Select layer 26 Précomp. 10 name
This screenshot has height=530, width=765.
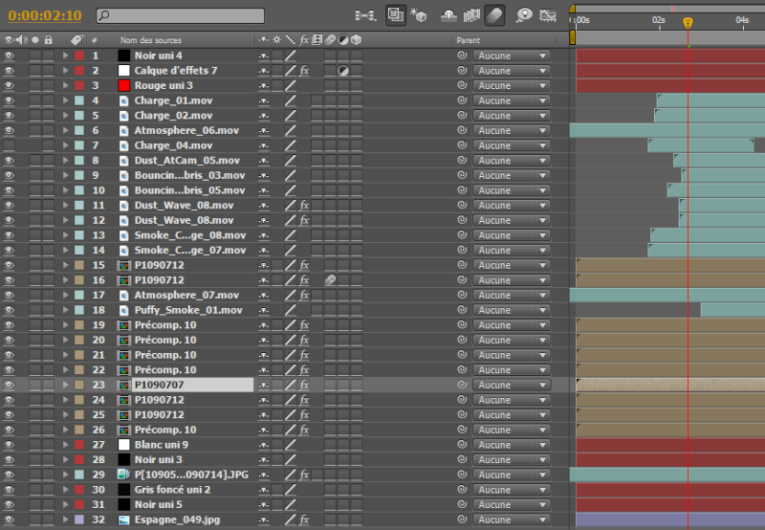(165, 430)
